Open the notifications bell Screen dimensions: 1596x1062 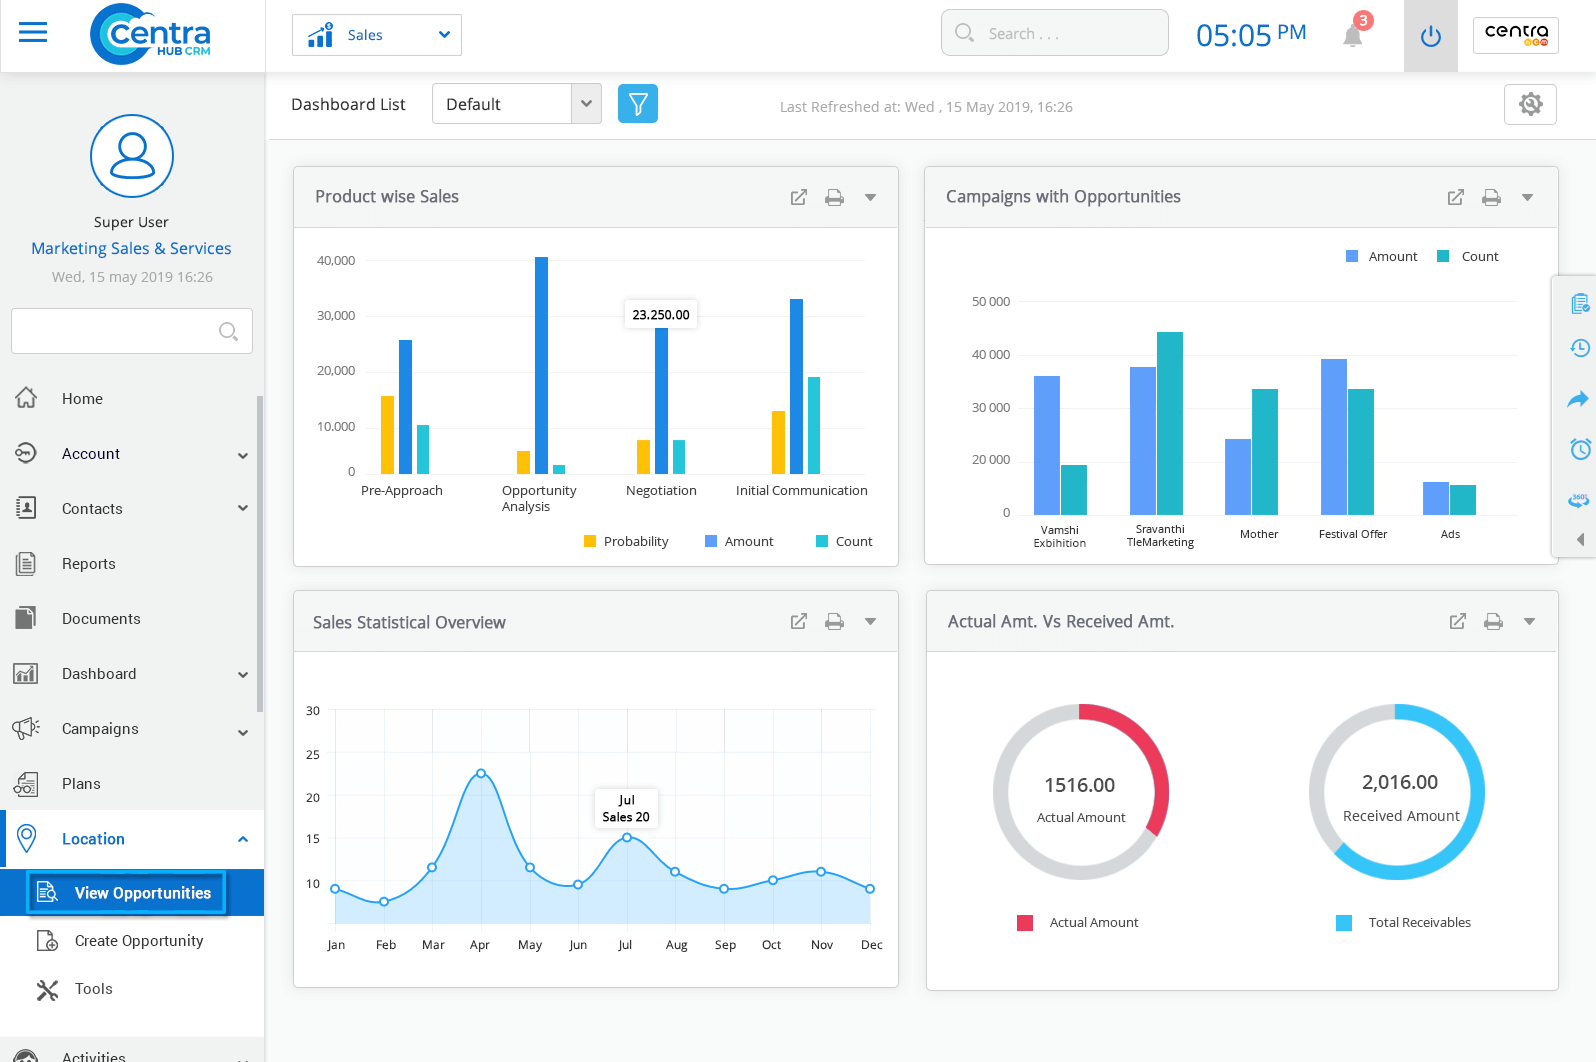tap(1353, 36)
